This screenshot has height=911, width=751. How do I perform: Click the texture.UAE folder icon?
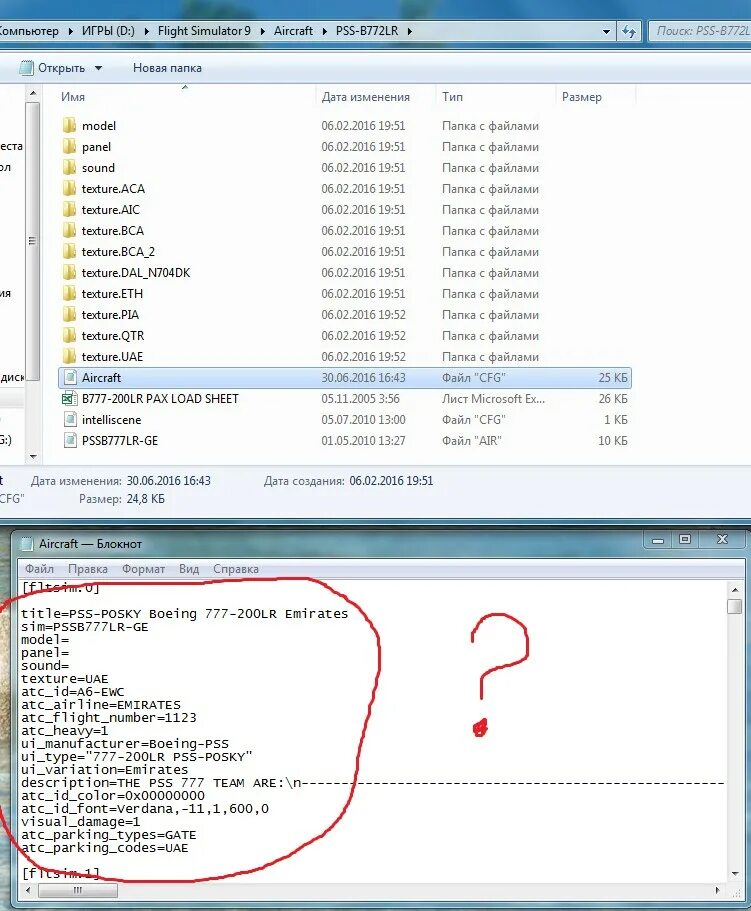point(69,356)
